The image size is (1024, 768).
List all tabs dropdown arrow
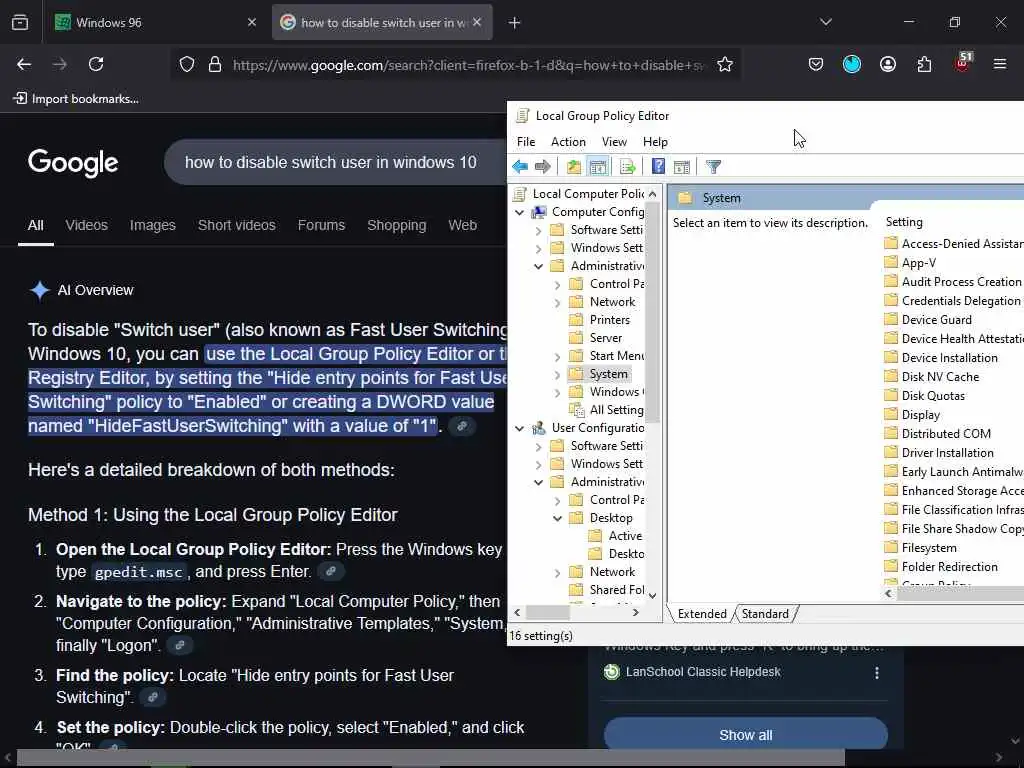(825, 22)
